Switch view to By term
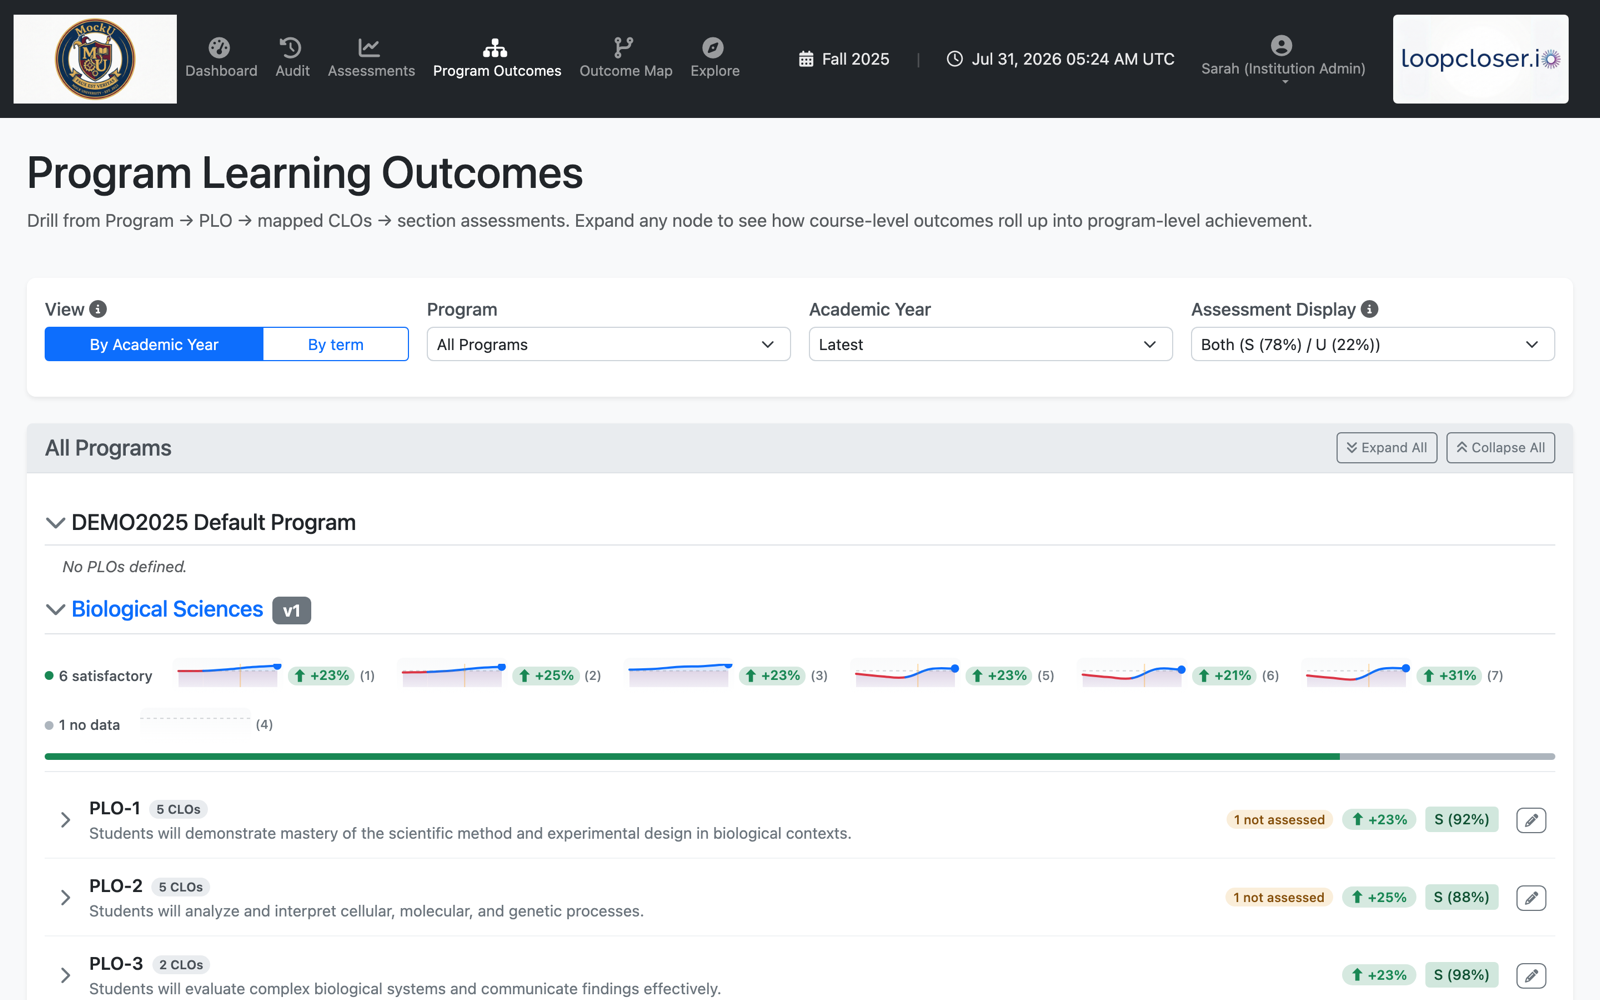 (336, 344)
